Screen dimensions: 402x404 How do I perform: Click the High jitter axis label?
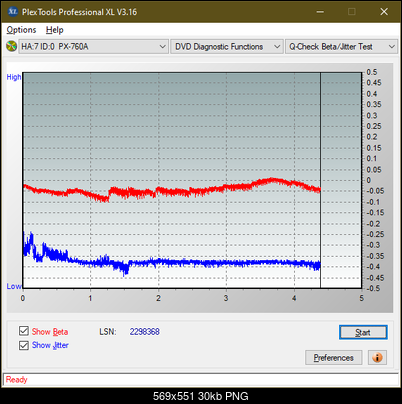14,77
